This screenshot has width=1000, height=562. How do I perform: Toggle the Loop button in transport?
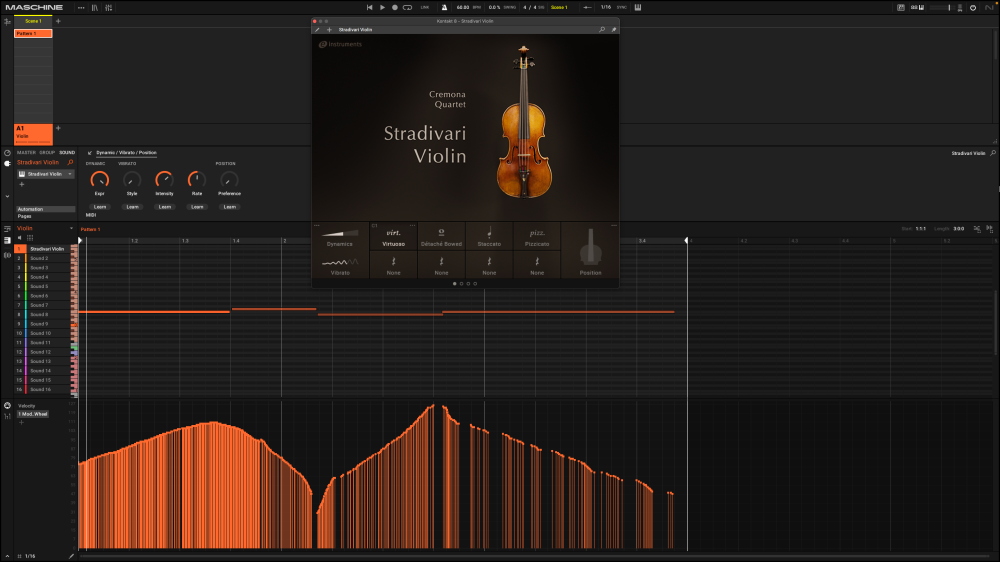(x=407, y=7)
